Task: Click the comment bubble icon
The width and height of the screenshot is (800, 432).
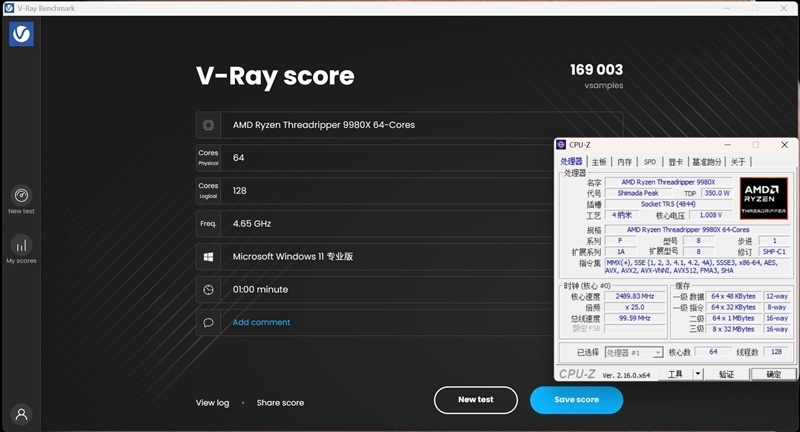Action: tap(208, 322)
